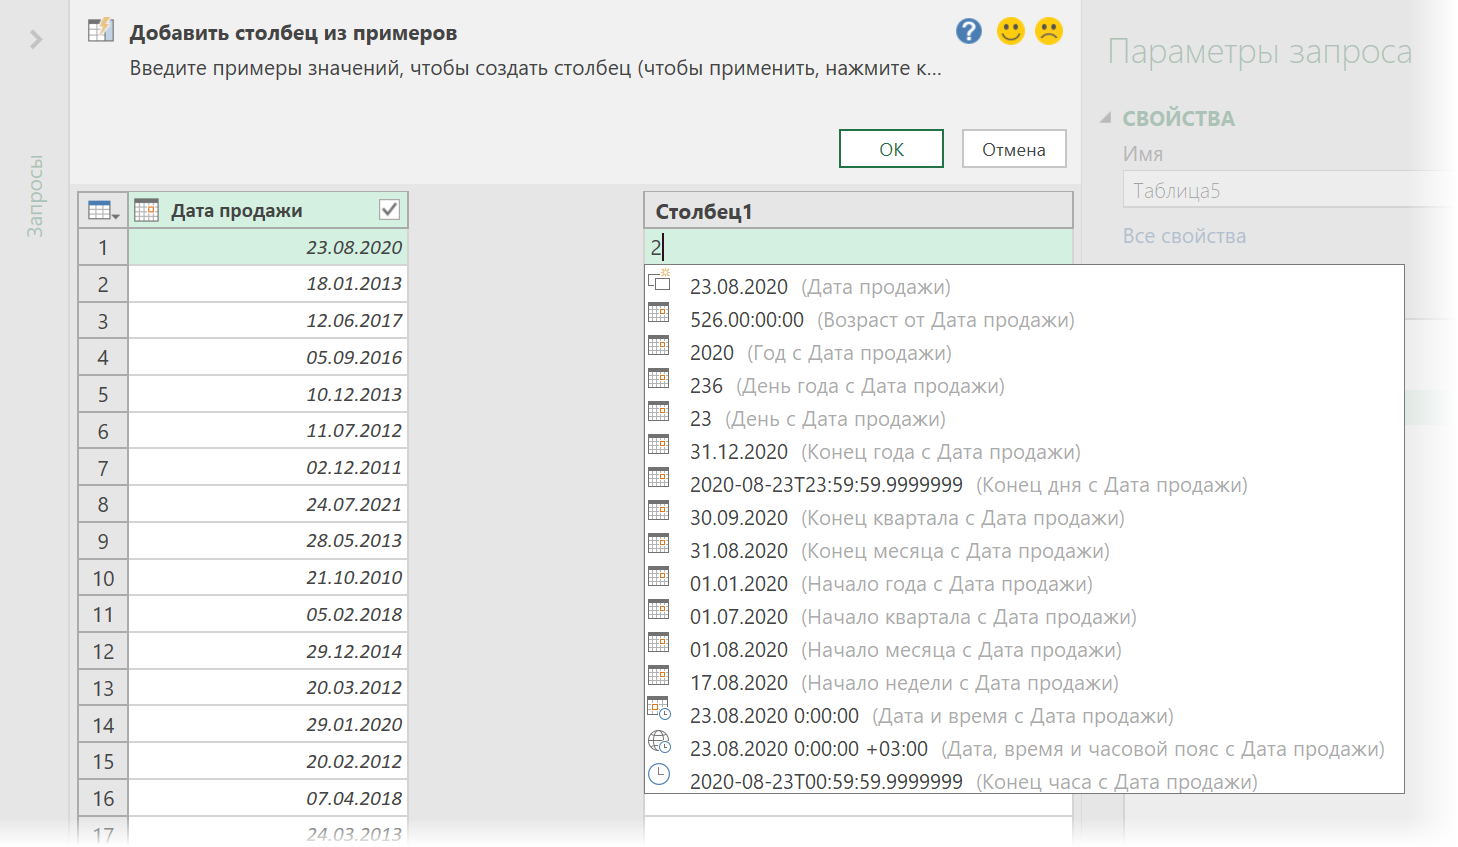
Task: Pick 01.08.2020 Начало месяца suggestion
Action: (x=1024, y=650)
